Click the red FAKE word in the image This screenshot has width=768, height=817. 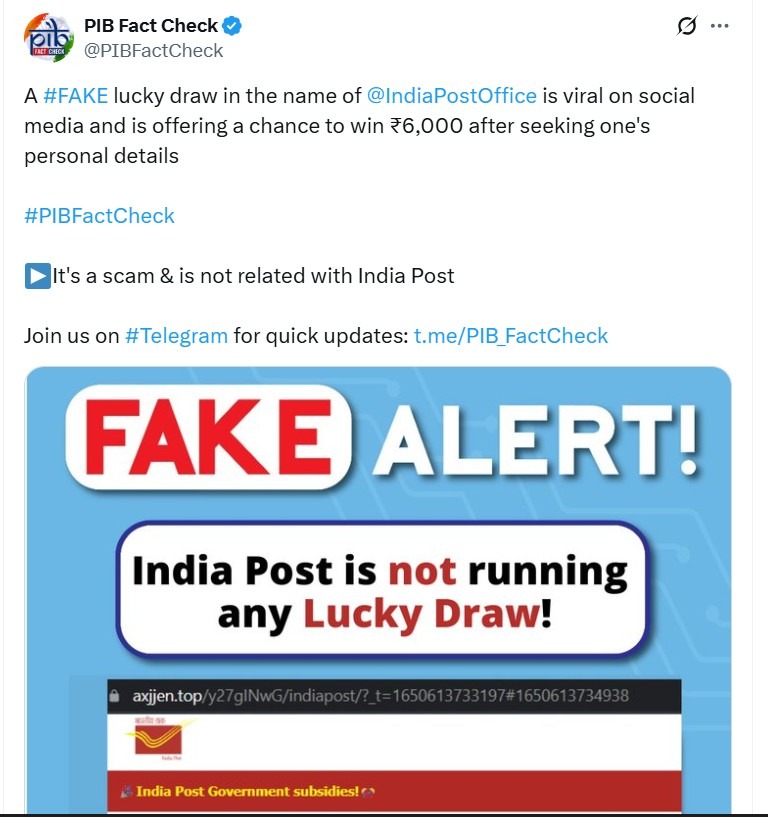(x=209, y=437)
